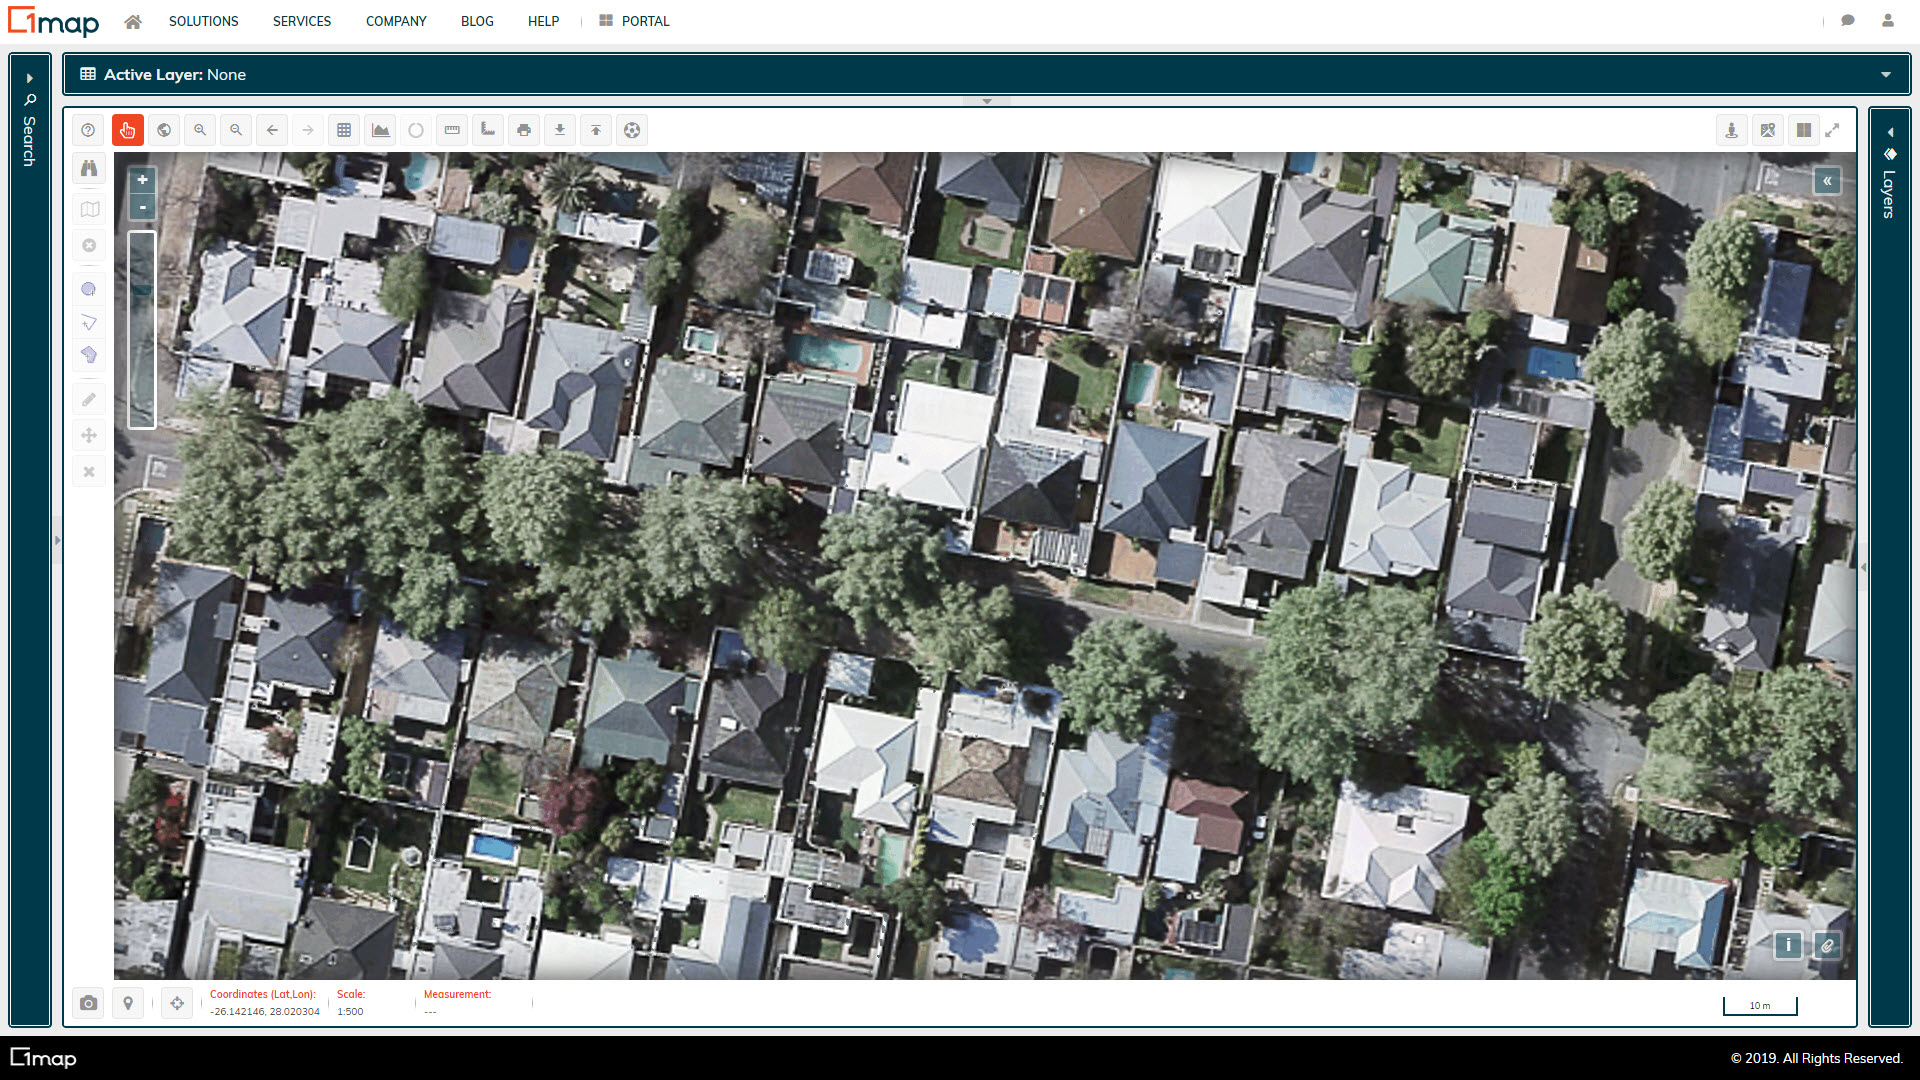Click the globe full-extent icon
This screenshot has width=1920, height=1080.
(x=164, y=130)
